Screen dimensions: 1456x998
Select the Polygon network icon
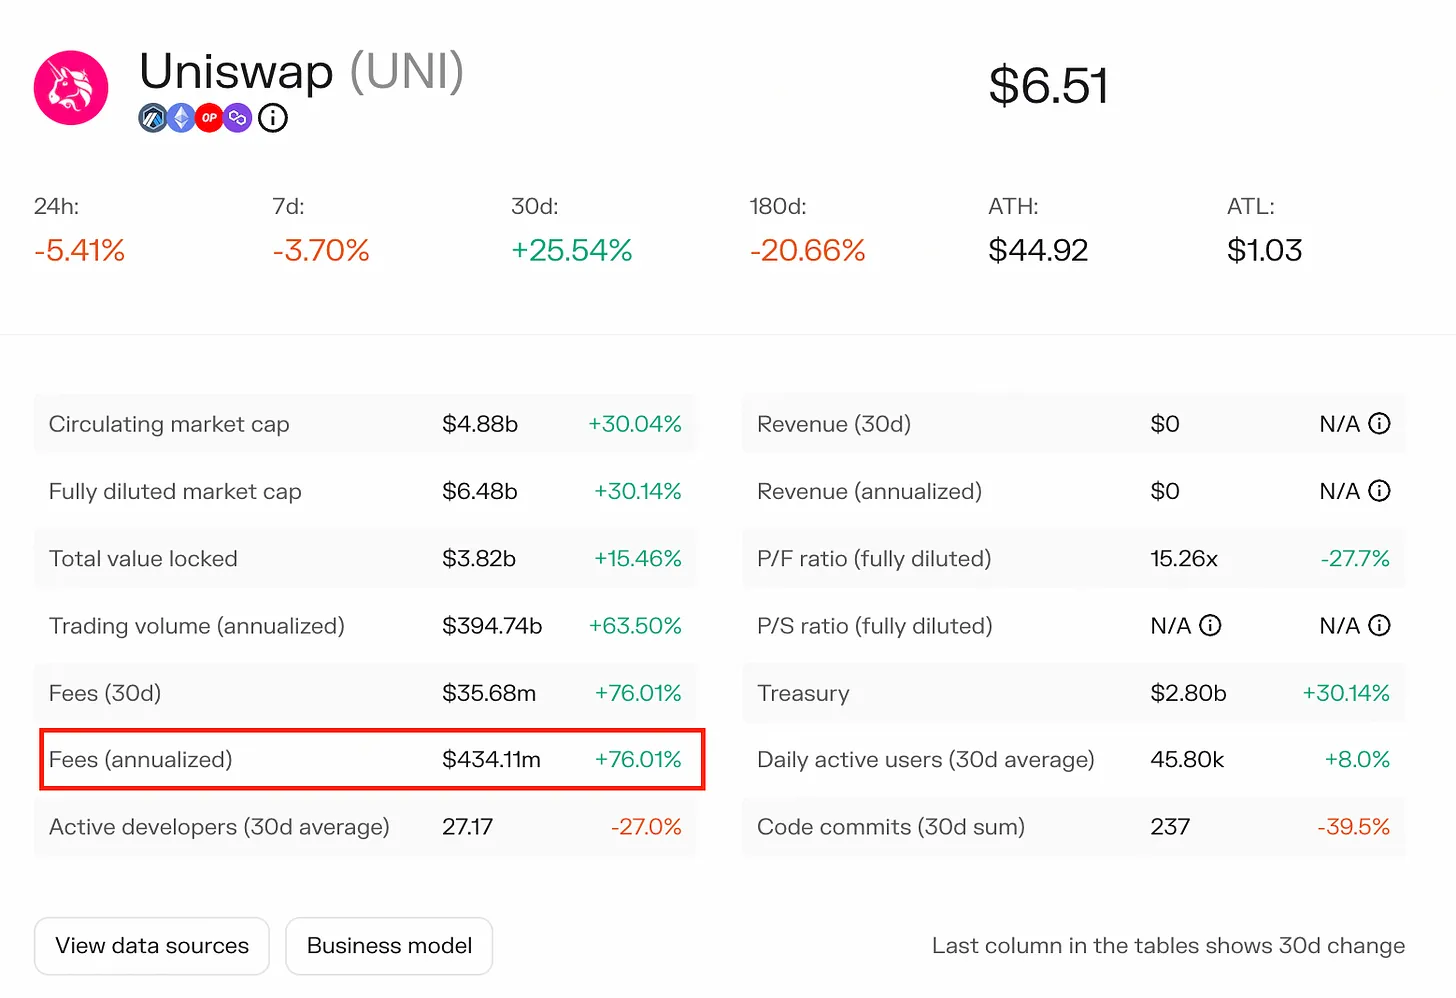238,118
